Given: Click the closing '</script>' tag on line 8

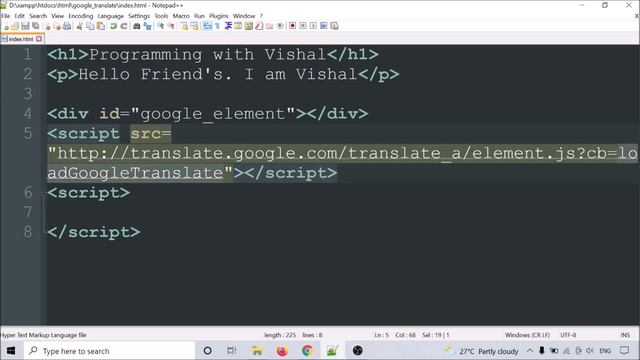Looking at the screenshot, I should [x=94, y=232].
